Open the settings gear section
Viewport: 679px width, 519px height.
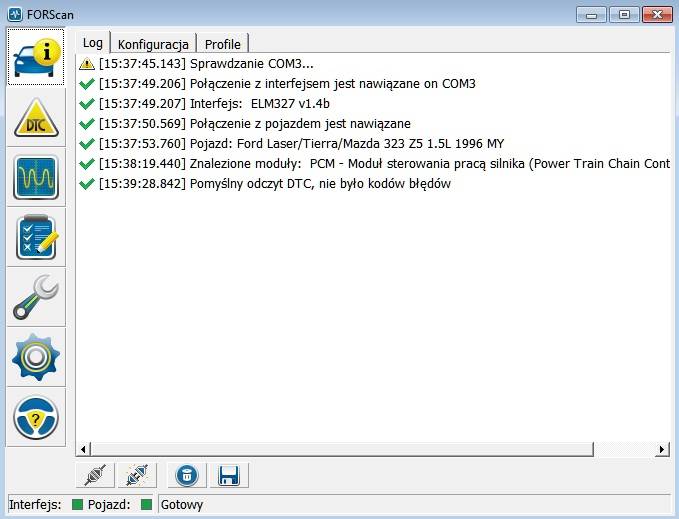click(36, 357)
